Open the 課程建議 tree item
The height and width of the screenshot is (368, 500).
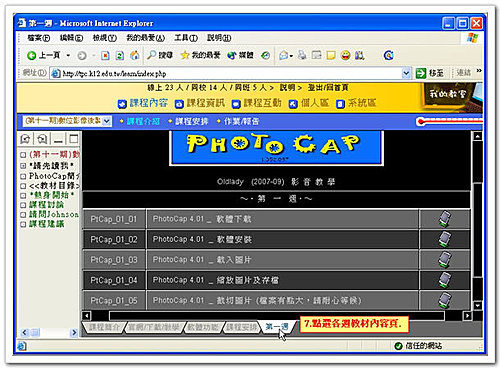46,224
